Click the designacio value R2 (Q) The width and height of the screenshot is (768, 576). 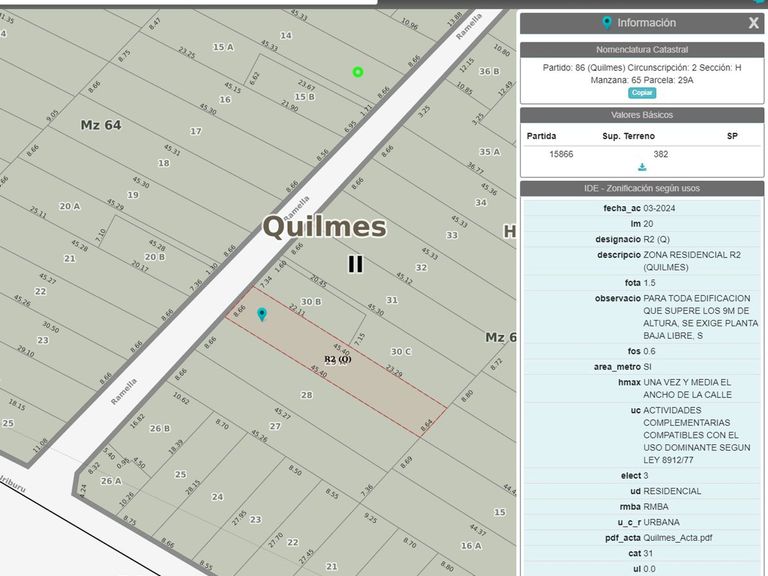coord(656,239)
